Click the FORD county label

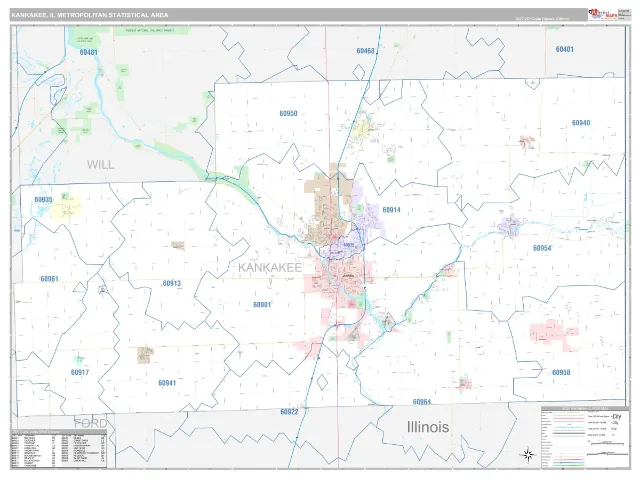91,423
